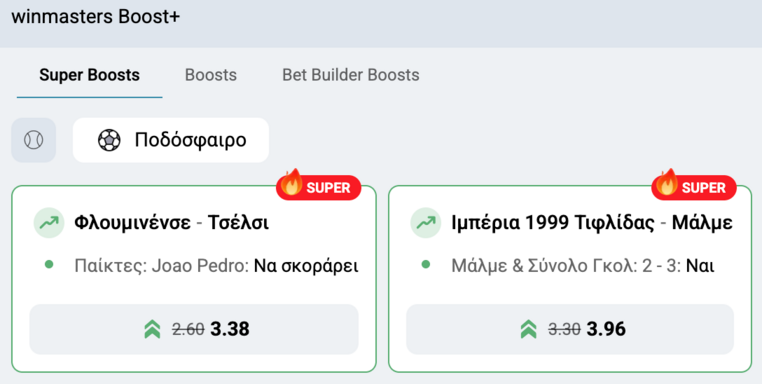The image size is (762, 384).
Task: Open the Ιμπέρια 1999 Τιφλίδας - Μάλμε match
Action: point(592,223)
